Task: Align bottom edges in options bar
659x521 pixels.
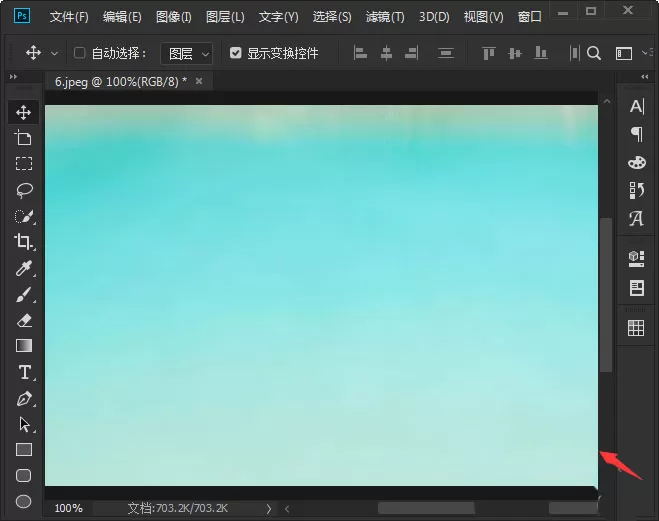Action: pyautogui.click(x=540, y=53)
